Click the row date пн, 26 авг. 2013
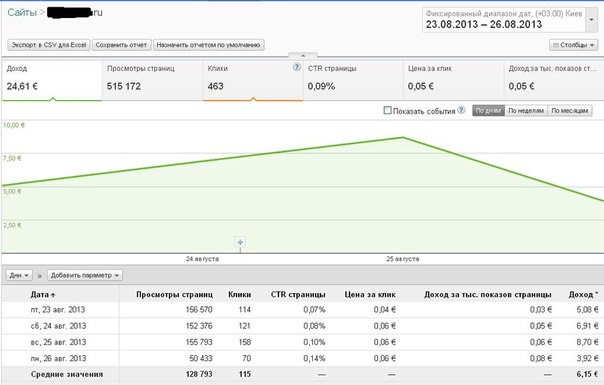The height and width of the screenshot is (385, 604). pos(58,358)
